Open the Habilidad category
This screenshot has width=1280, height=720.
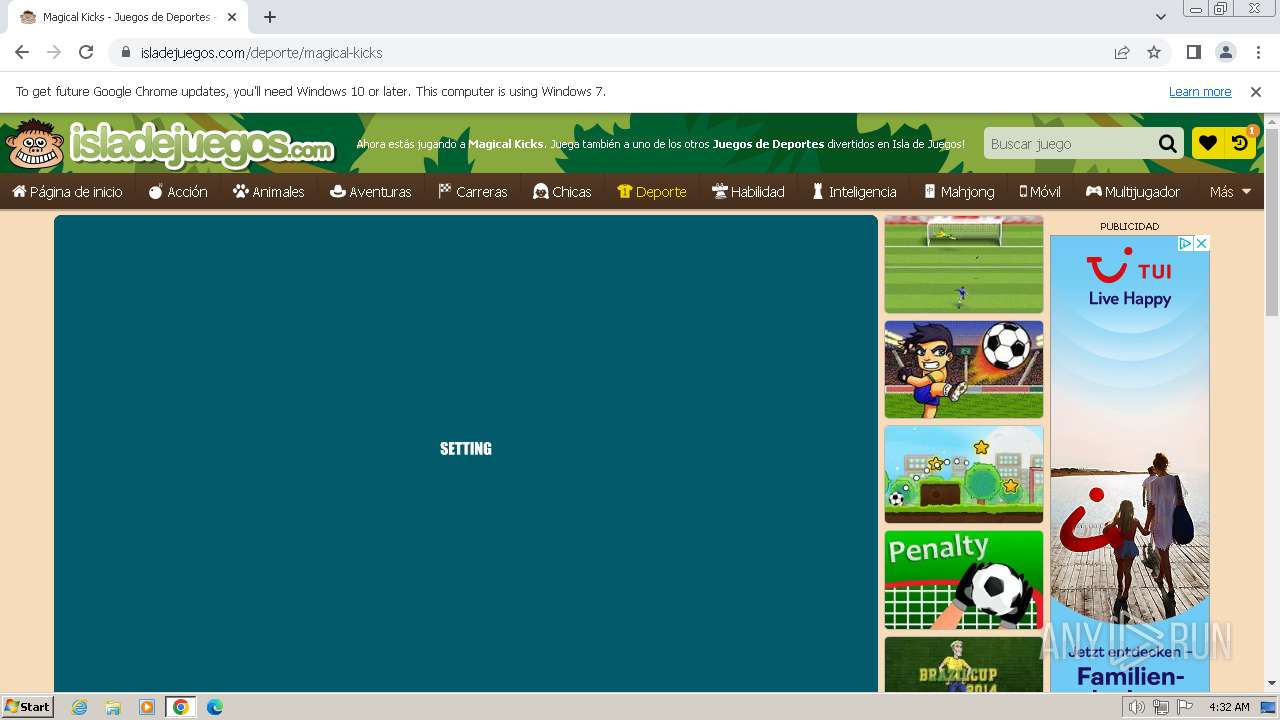pyautogui.click(x=748, y=192)
